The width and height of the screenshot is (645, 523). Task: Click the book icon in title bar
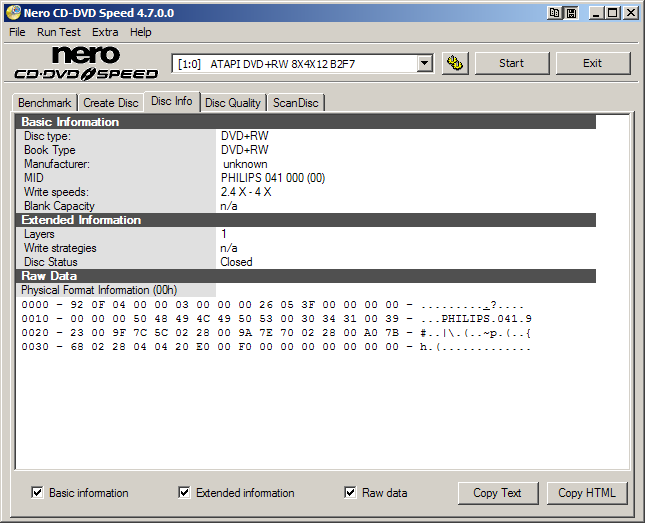(x=555, y=13)
